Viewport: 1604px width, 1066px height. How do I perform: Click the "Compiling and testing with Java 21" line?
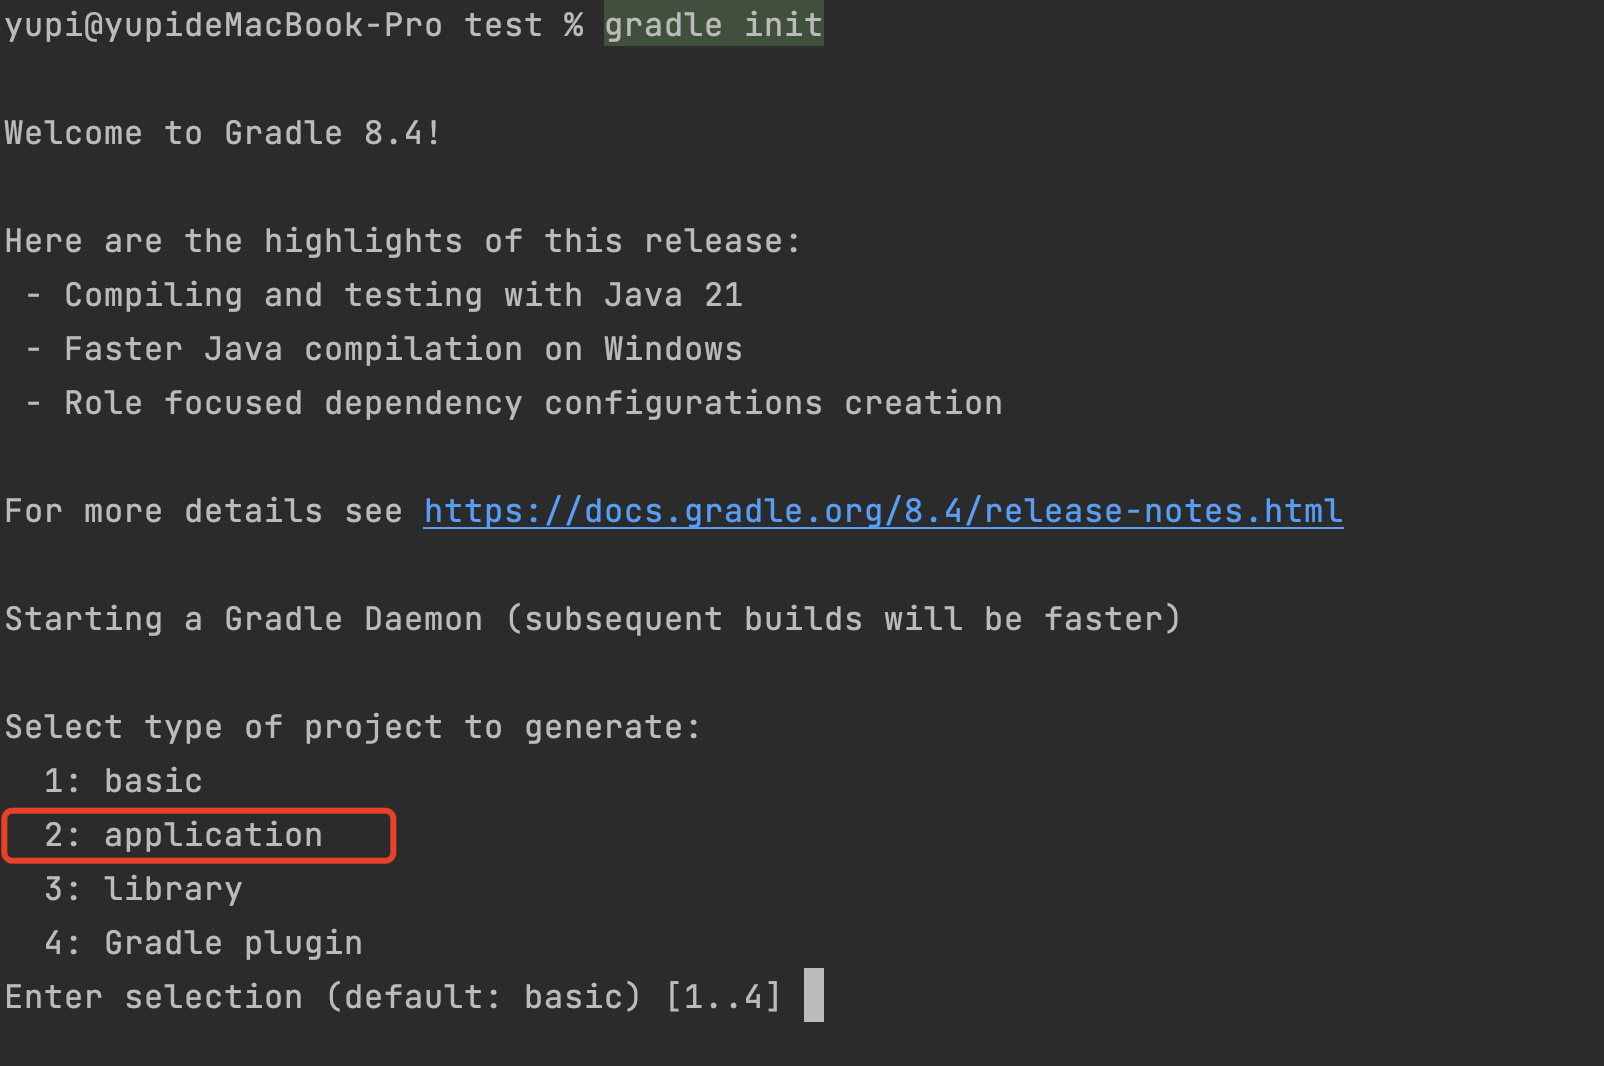[403, 295]
